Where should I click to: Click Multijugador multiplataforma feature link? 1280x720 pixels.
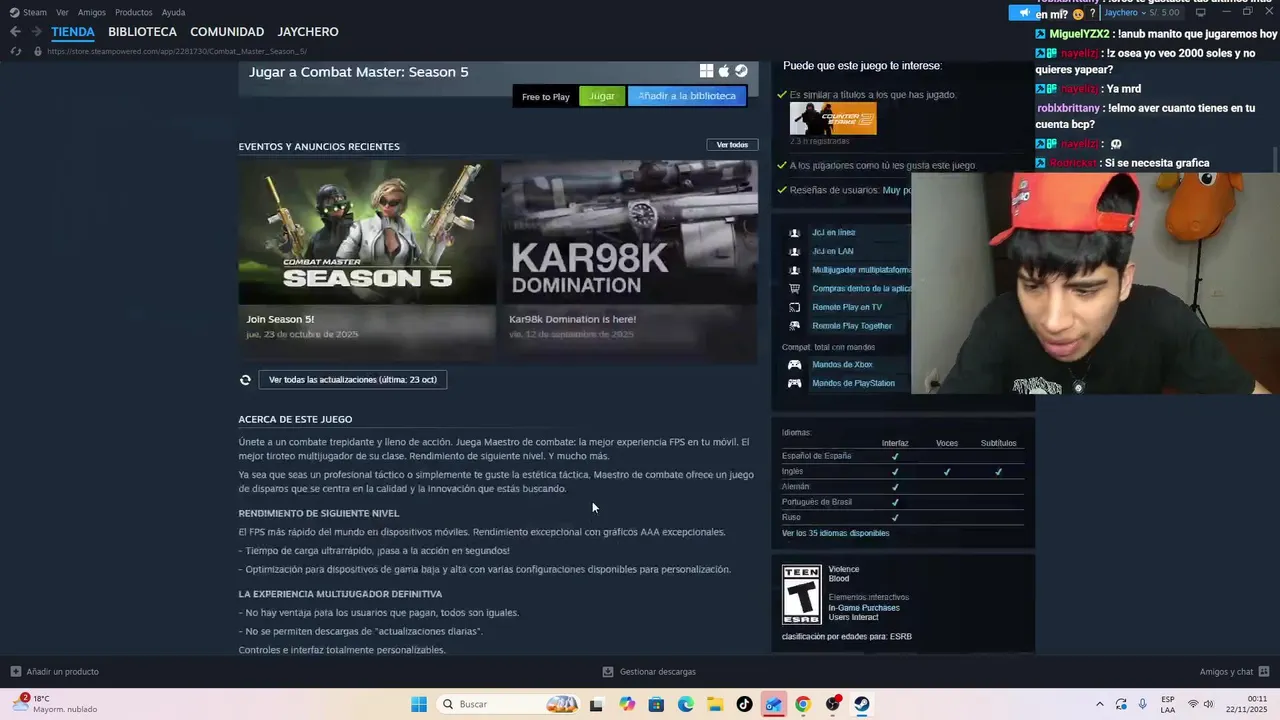[x=861, y=270]
